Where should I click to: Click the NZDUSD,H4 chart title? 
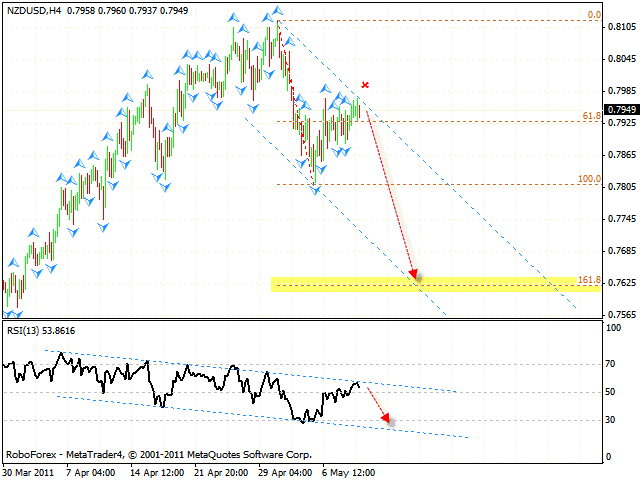pos(30,9)
